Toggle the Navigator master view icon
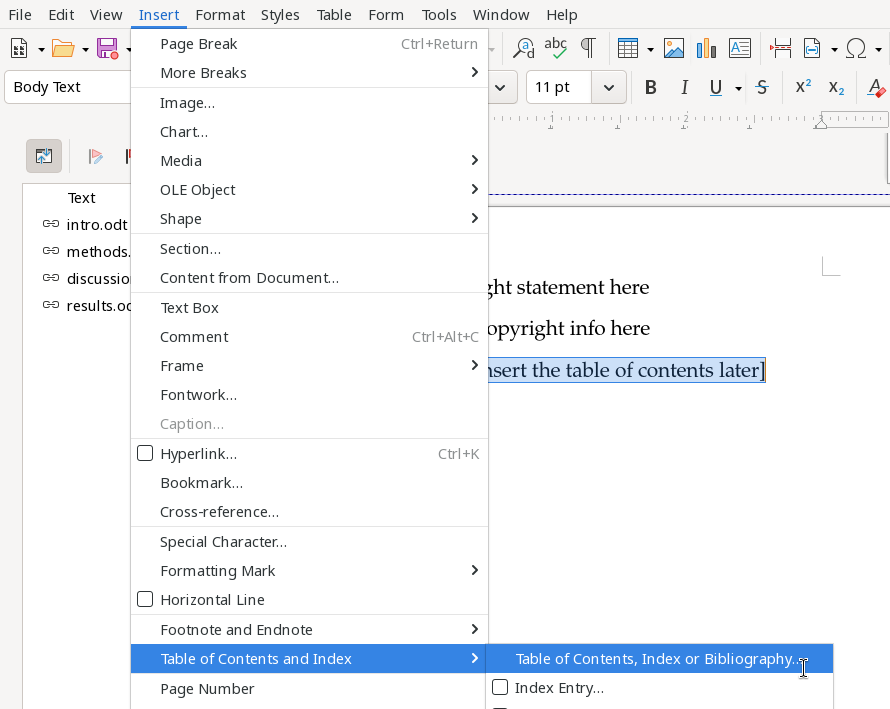This screenshot has height=709, width=890. point(44,156)
